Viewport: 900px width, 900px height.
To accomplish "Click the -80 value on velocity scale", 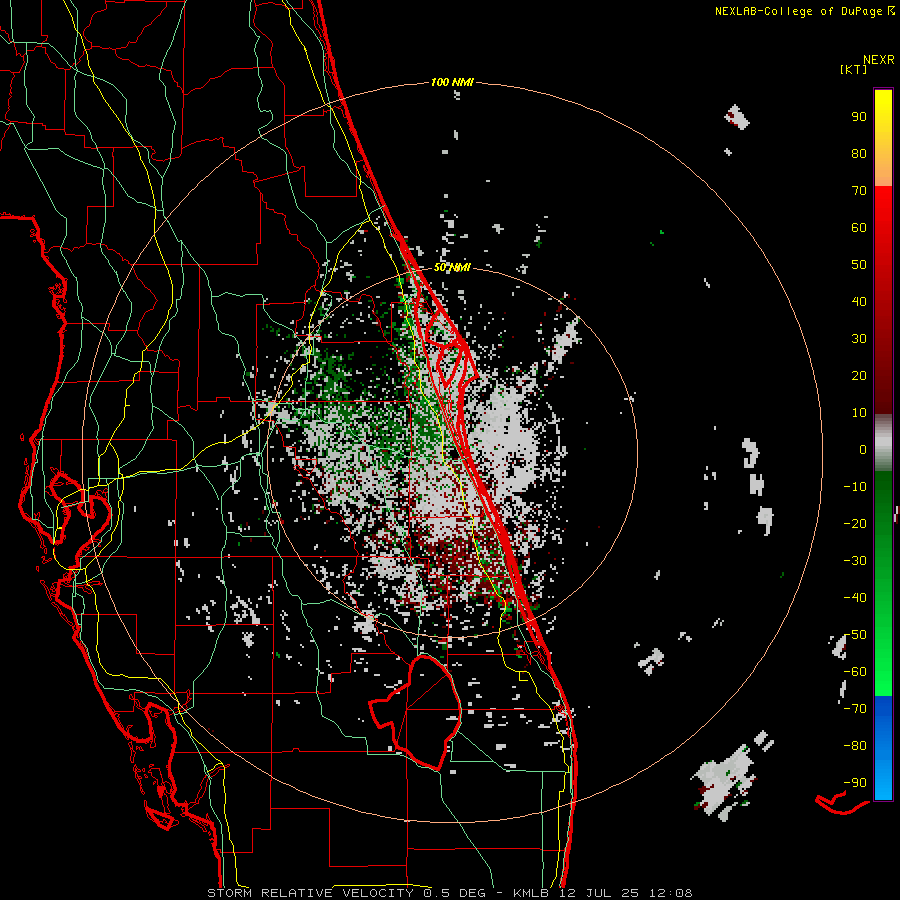I will tap(855, 746).
